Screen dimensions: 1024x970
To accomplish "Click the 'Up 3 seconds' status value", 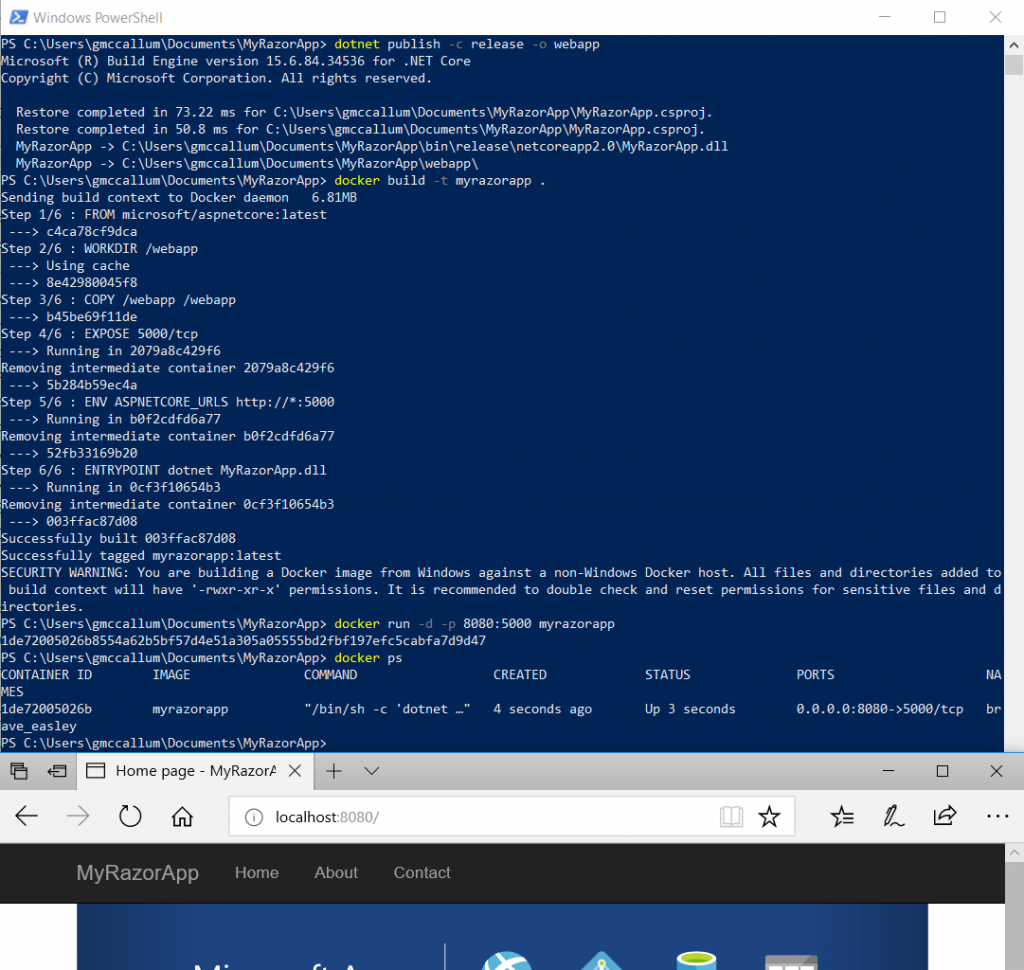I will 690,709.
